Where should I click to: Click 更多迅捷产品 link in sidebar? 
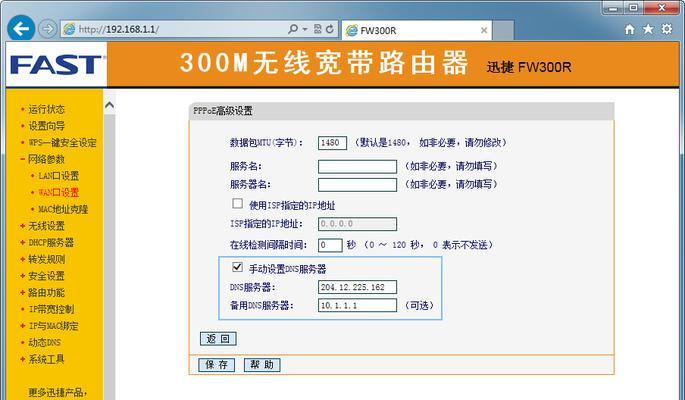[x=58, y=392]
